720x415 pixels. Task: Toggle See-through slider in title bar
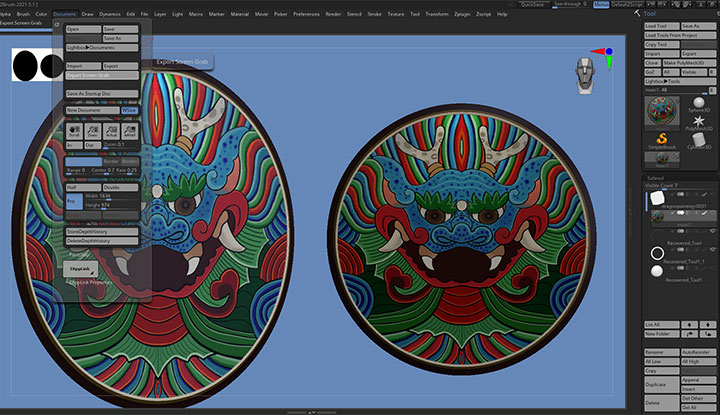tap(571, 5)
